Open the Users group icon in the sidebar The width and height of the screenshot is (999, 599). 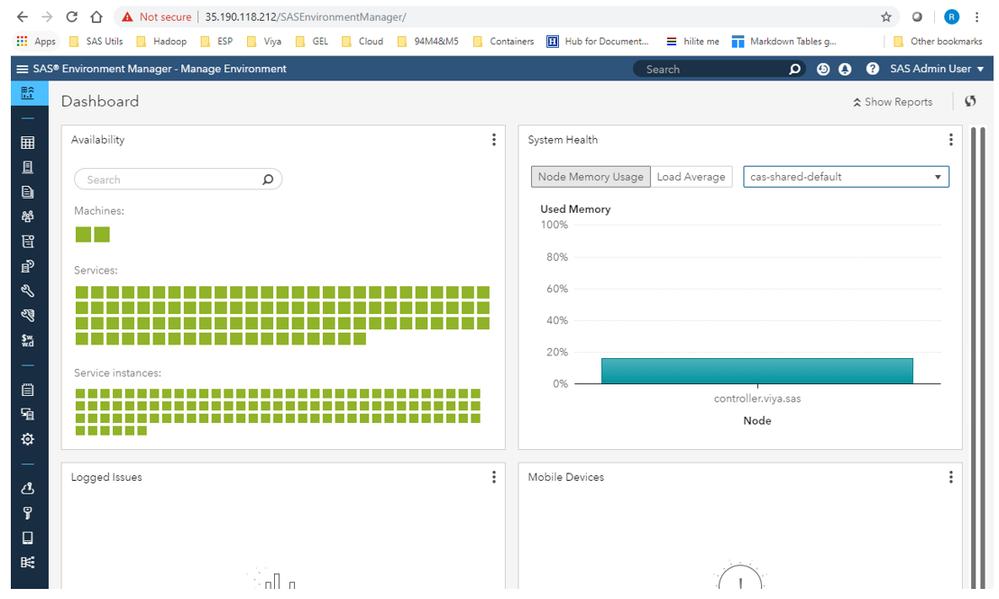point(28,216)
